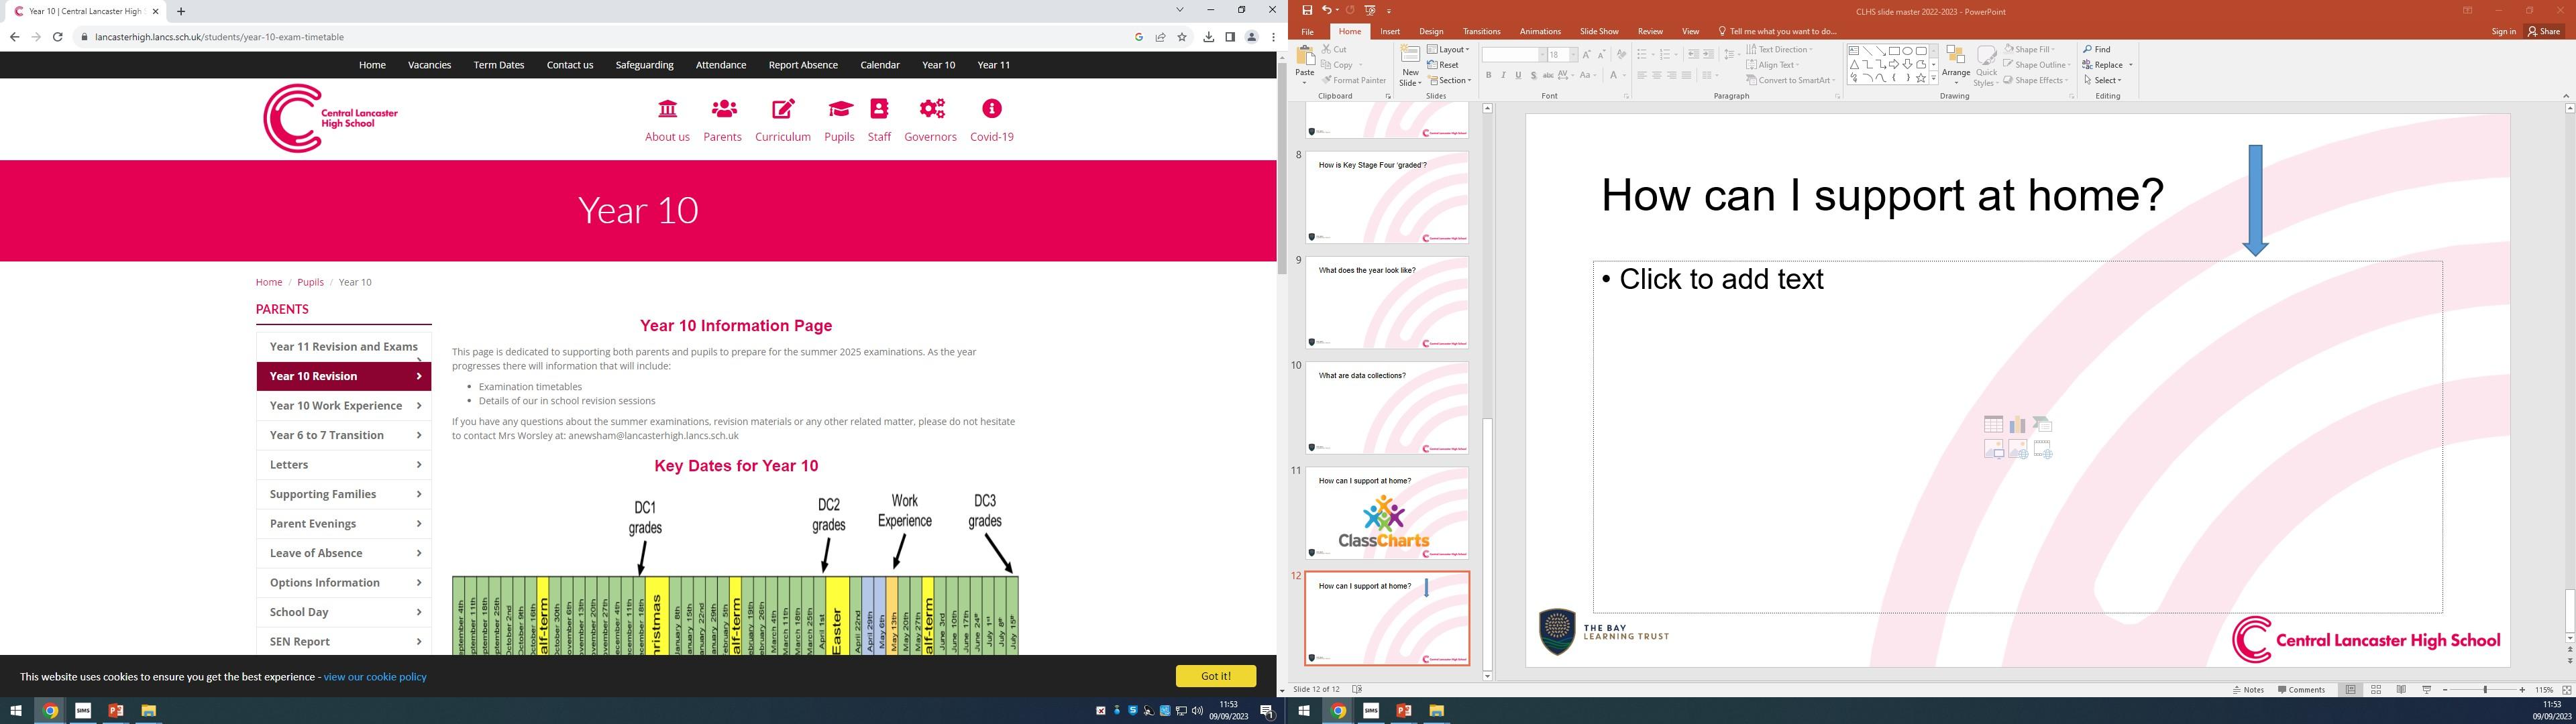Click Reset slide in Slides group
Image resolution: width=2576 pixels, height=724 pixels.
tap(1443, 65)
